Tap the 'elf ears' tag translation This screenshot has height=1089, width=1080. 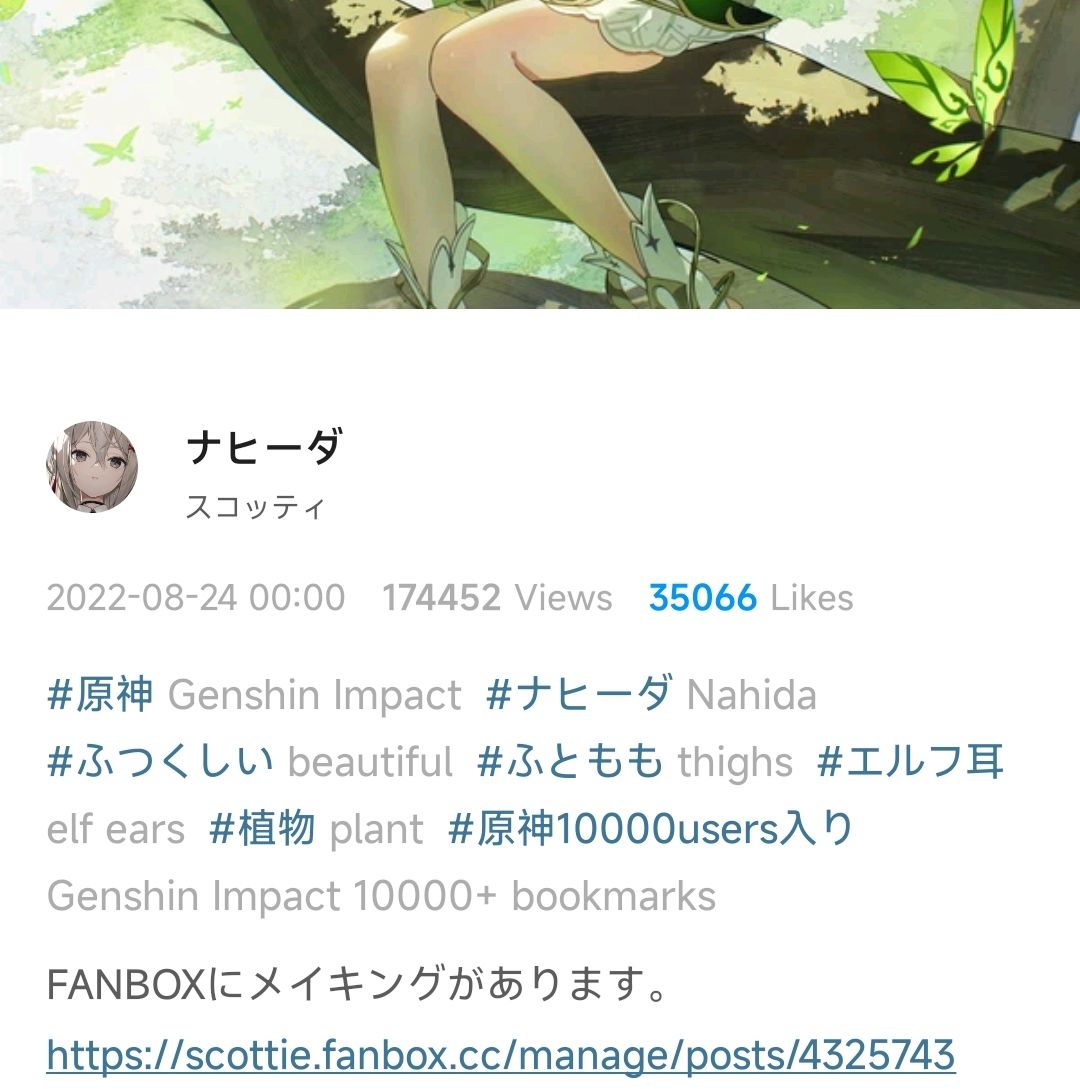coord(116,829)
